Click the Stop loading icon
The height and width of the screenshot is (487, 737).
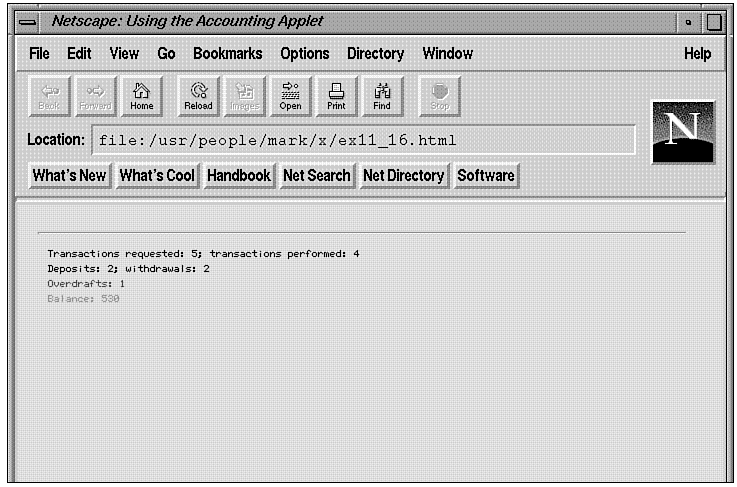(x=439, y=95)
